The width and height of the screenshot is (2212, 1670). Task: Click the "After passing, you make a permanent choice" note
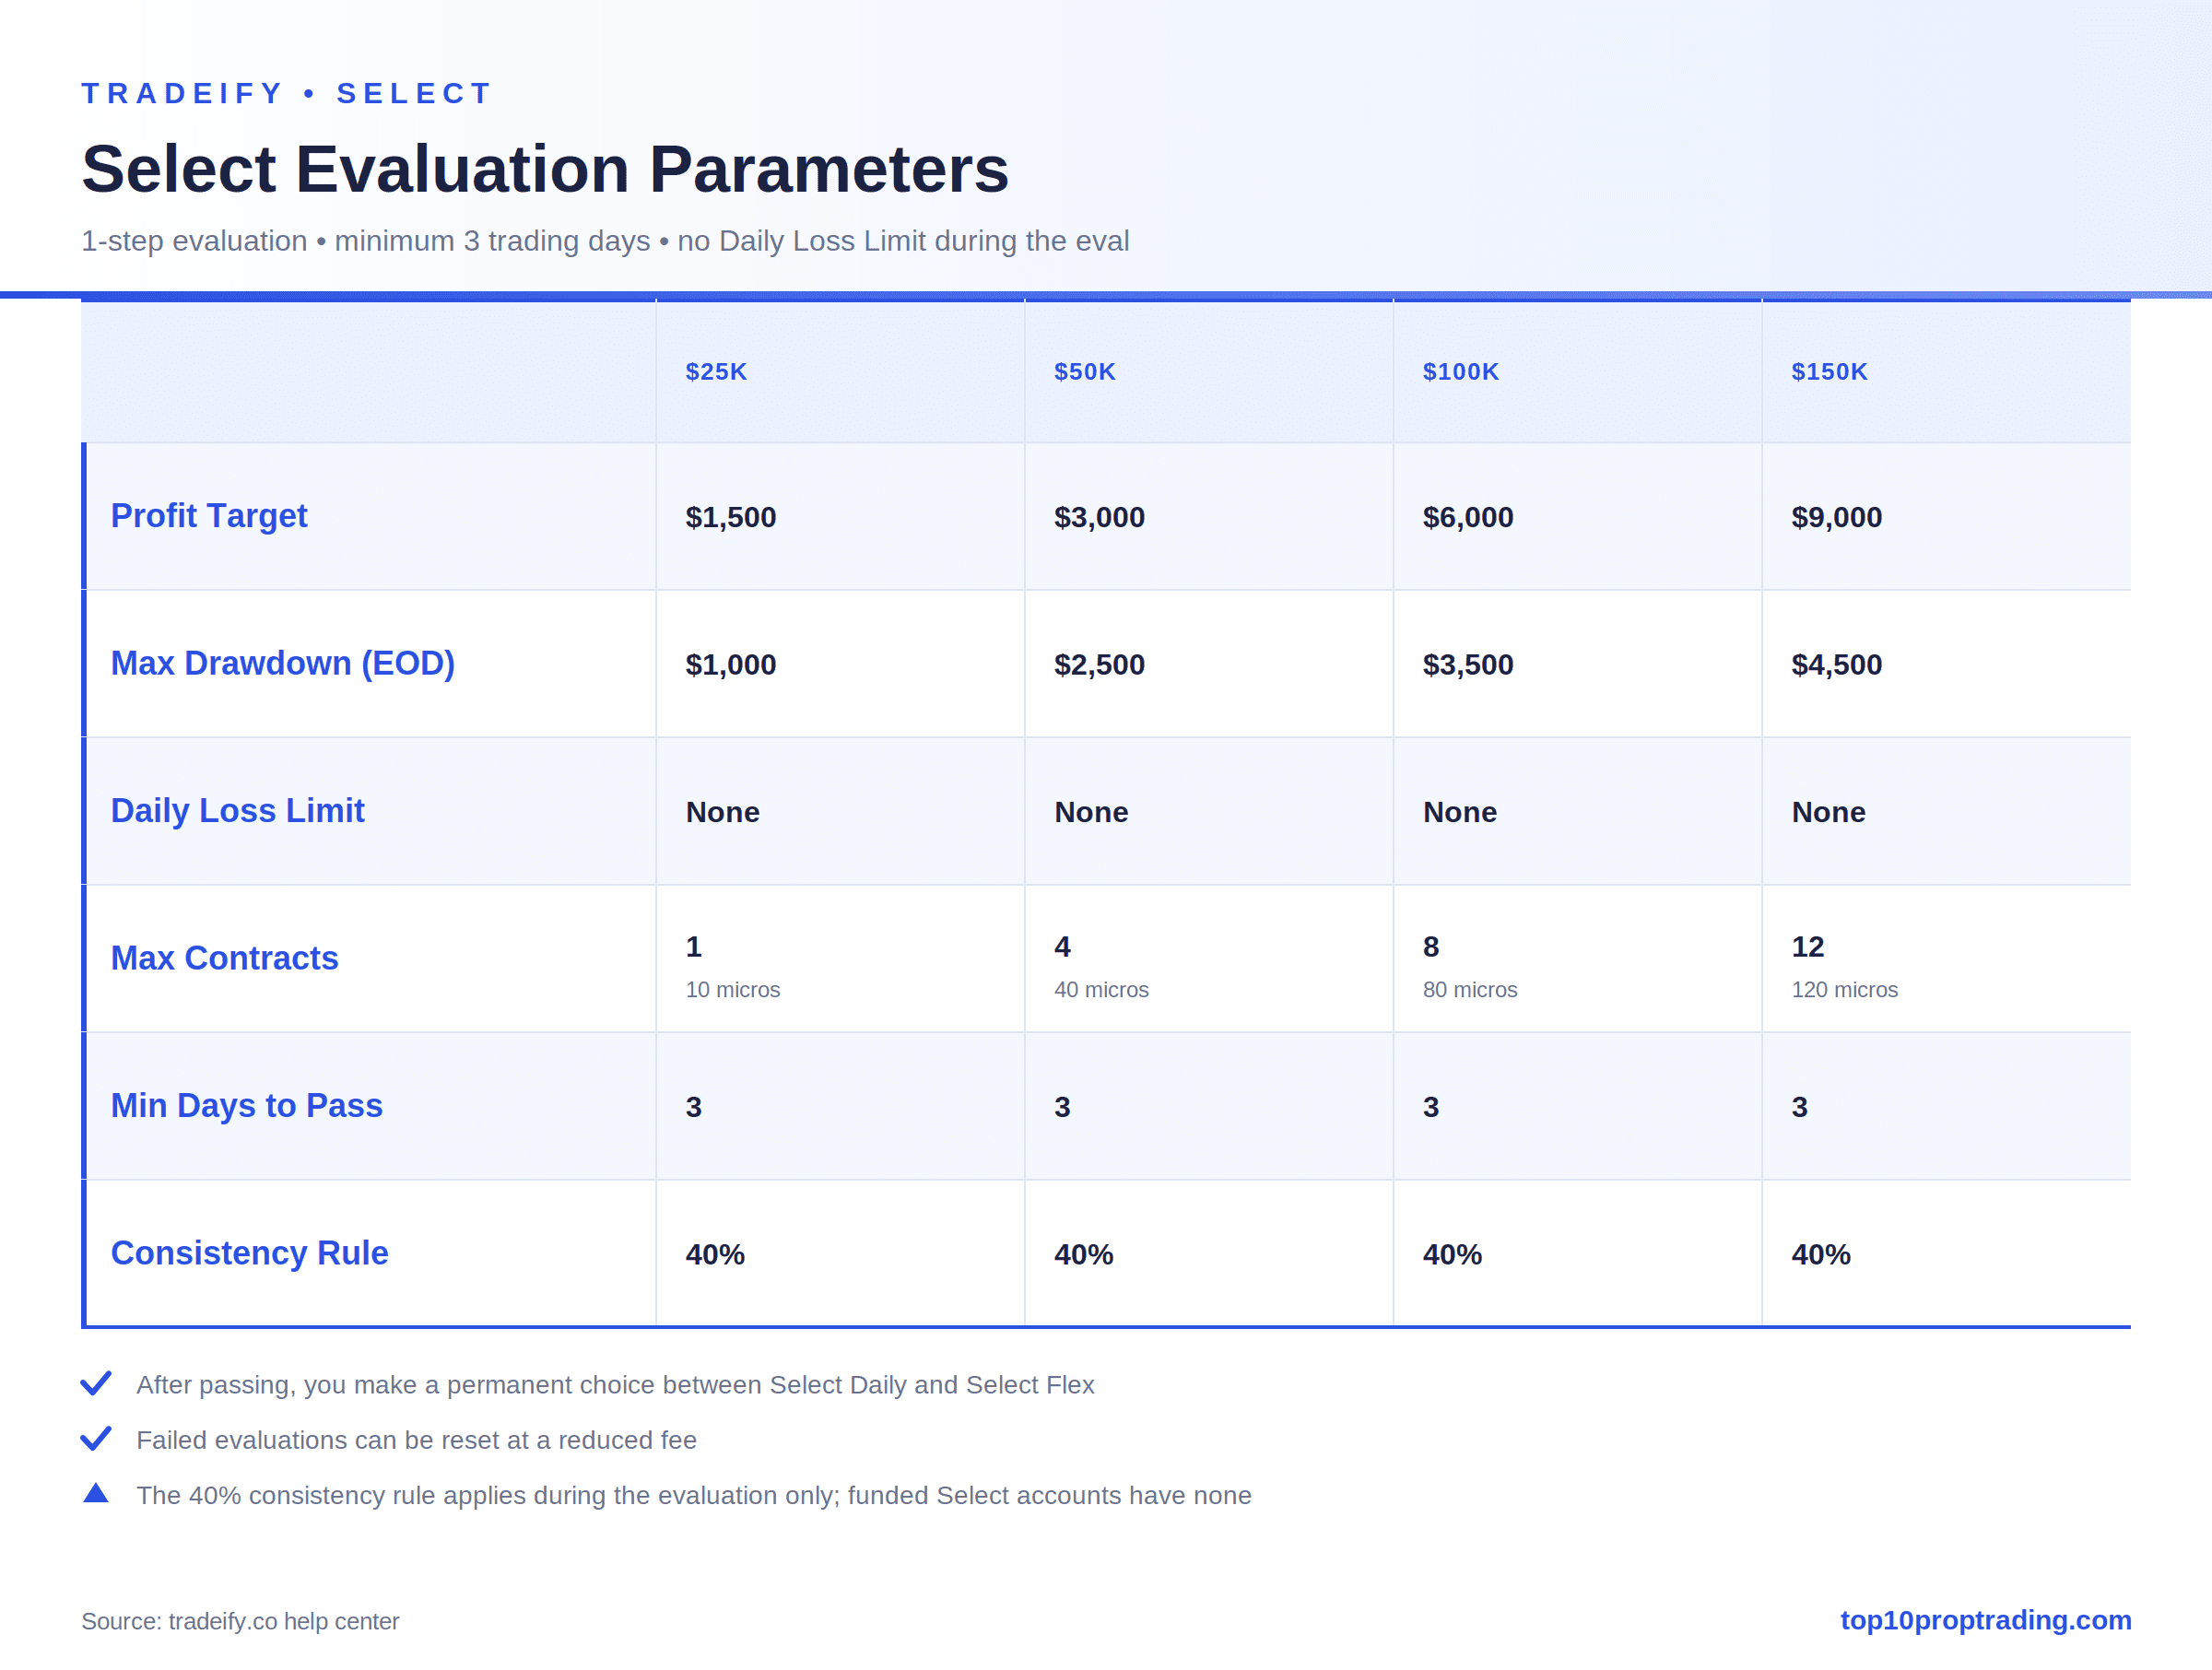(x=616, y=1385)
